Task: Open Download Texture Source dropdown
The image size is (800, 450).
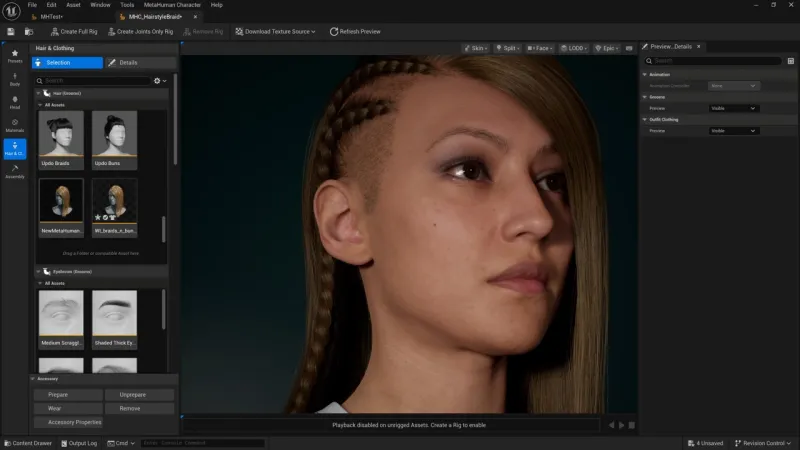Action: pyautogui.click(x=275, y=31)
